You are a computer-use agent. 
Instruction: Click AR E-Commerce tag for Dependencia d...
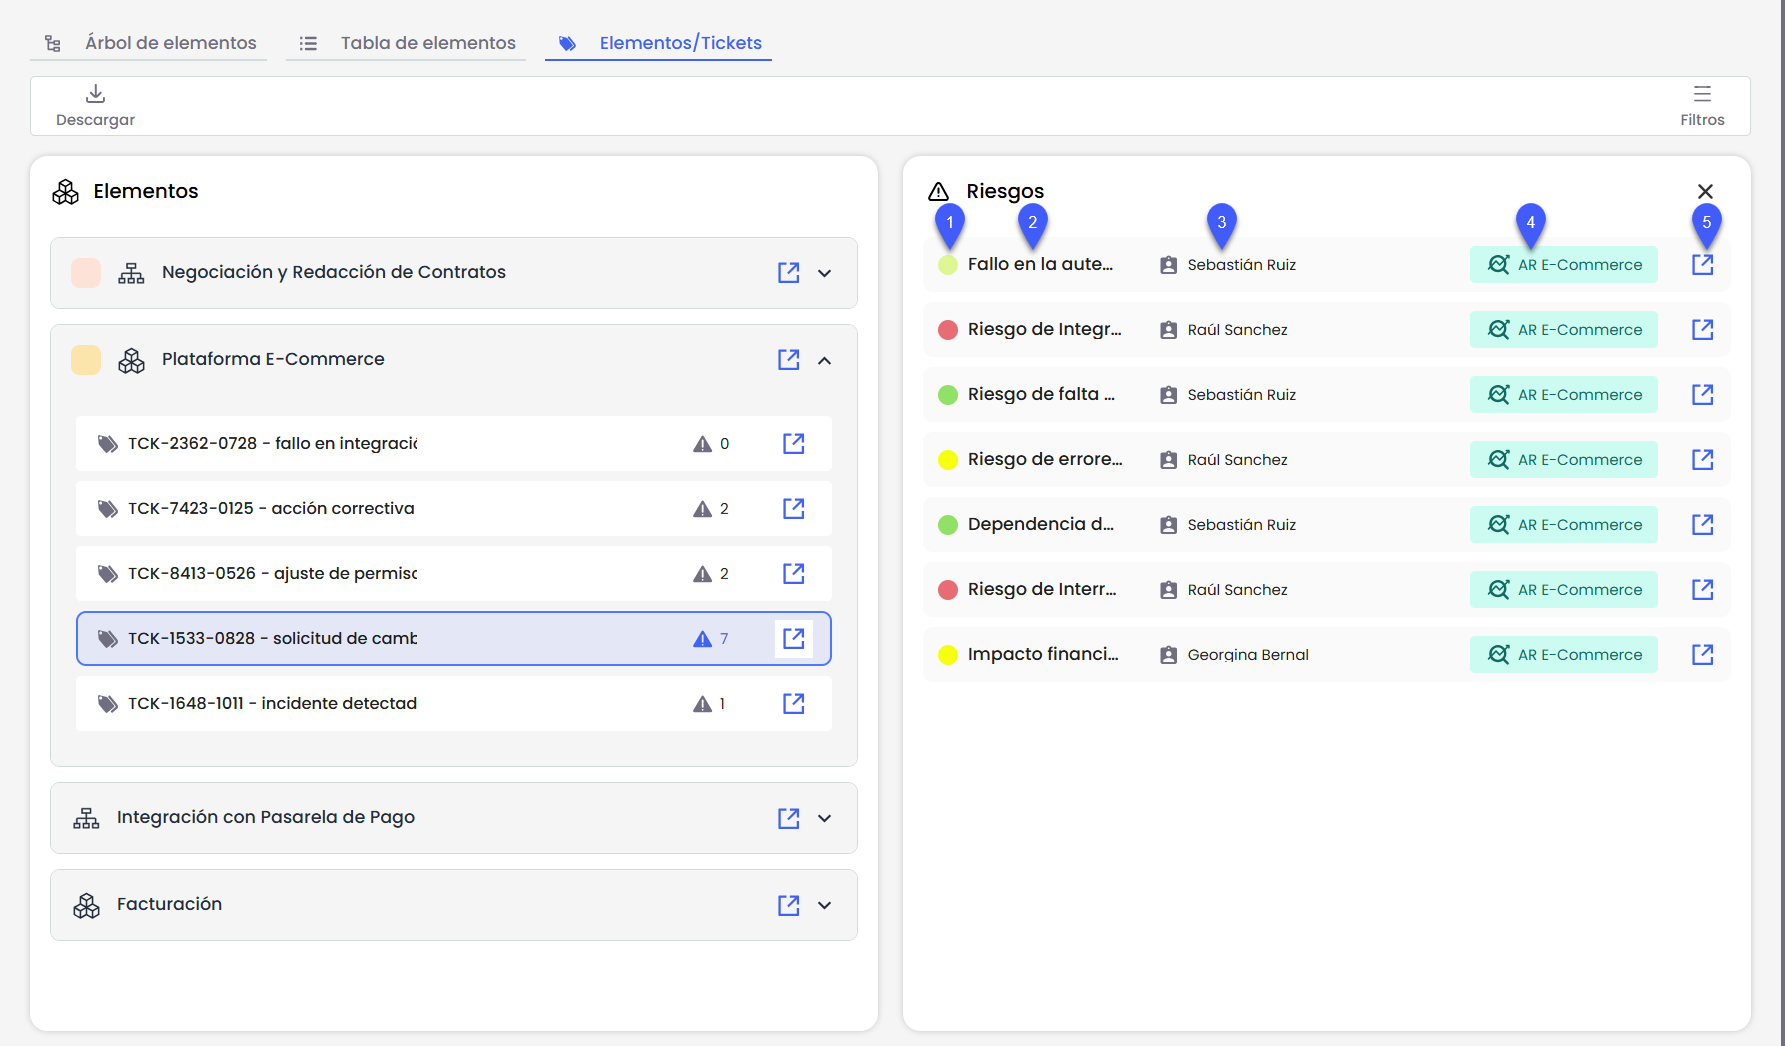coord(1563,525)
